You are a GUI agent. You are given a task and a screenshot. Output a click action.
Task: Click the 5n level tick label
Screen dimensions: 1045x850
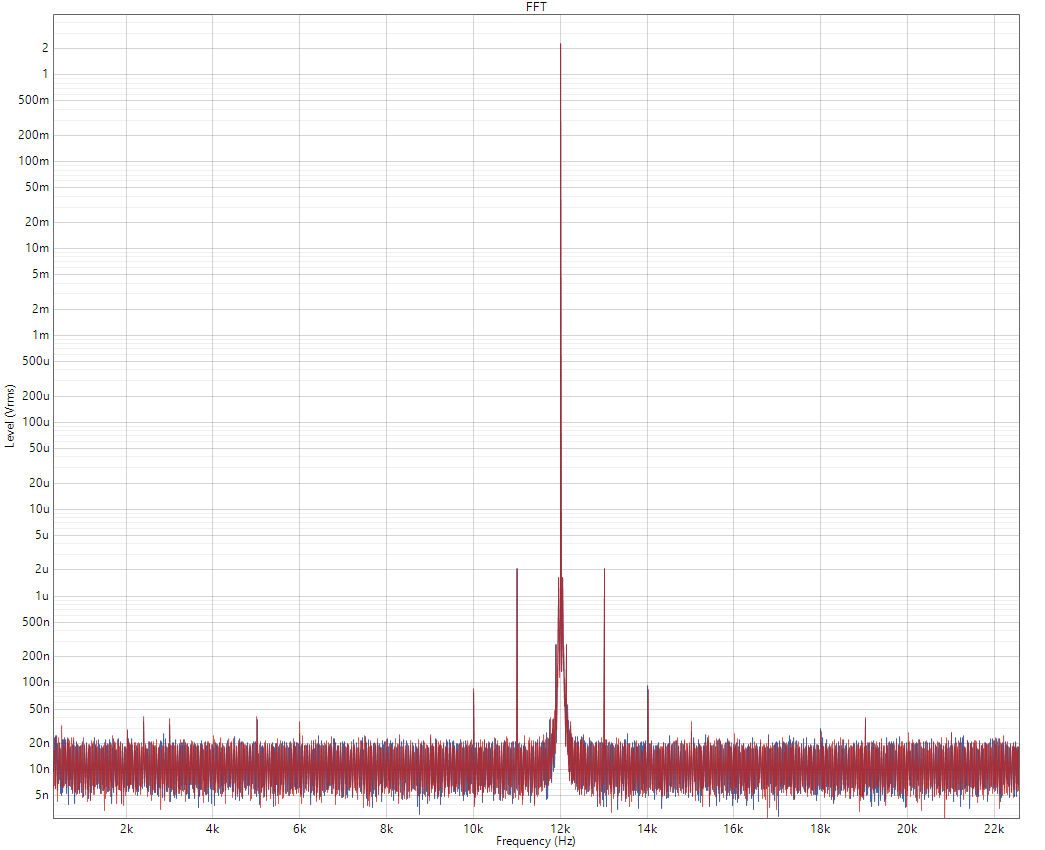[42, 795]
